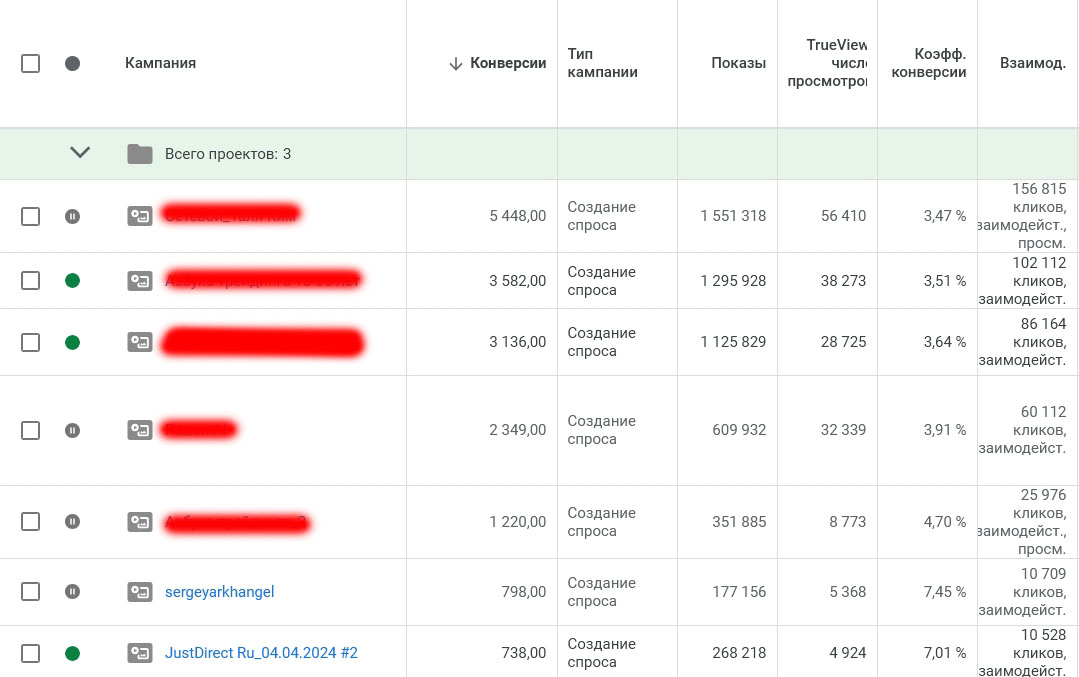This screenshot has width=1079, height=677.
Task: Click the paused status icon in the 2 349,00 row
Action: point(72,430)
